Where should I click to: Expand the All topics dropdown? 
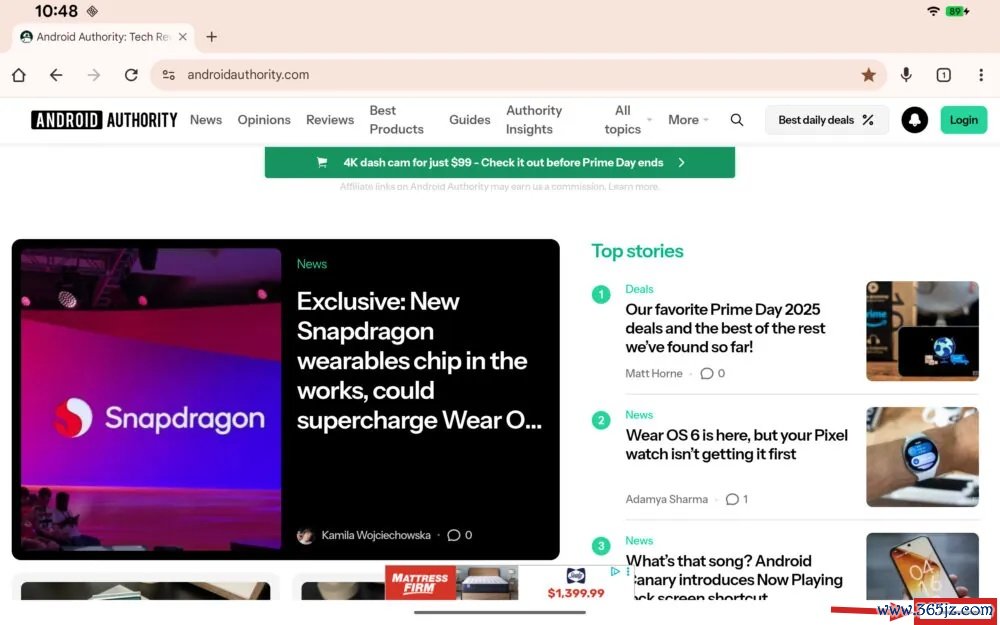coord(628,120)
